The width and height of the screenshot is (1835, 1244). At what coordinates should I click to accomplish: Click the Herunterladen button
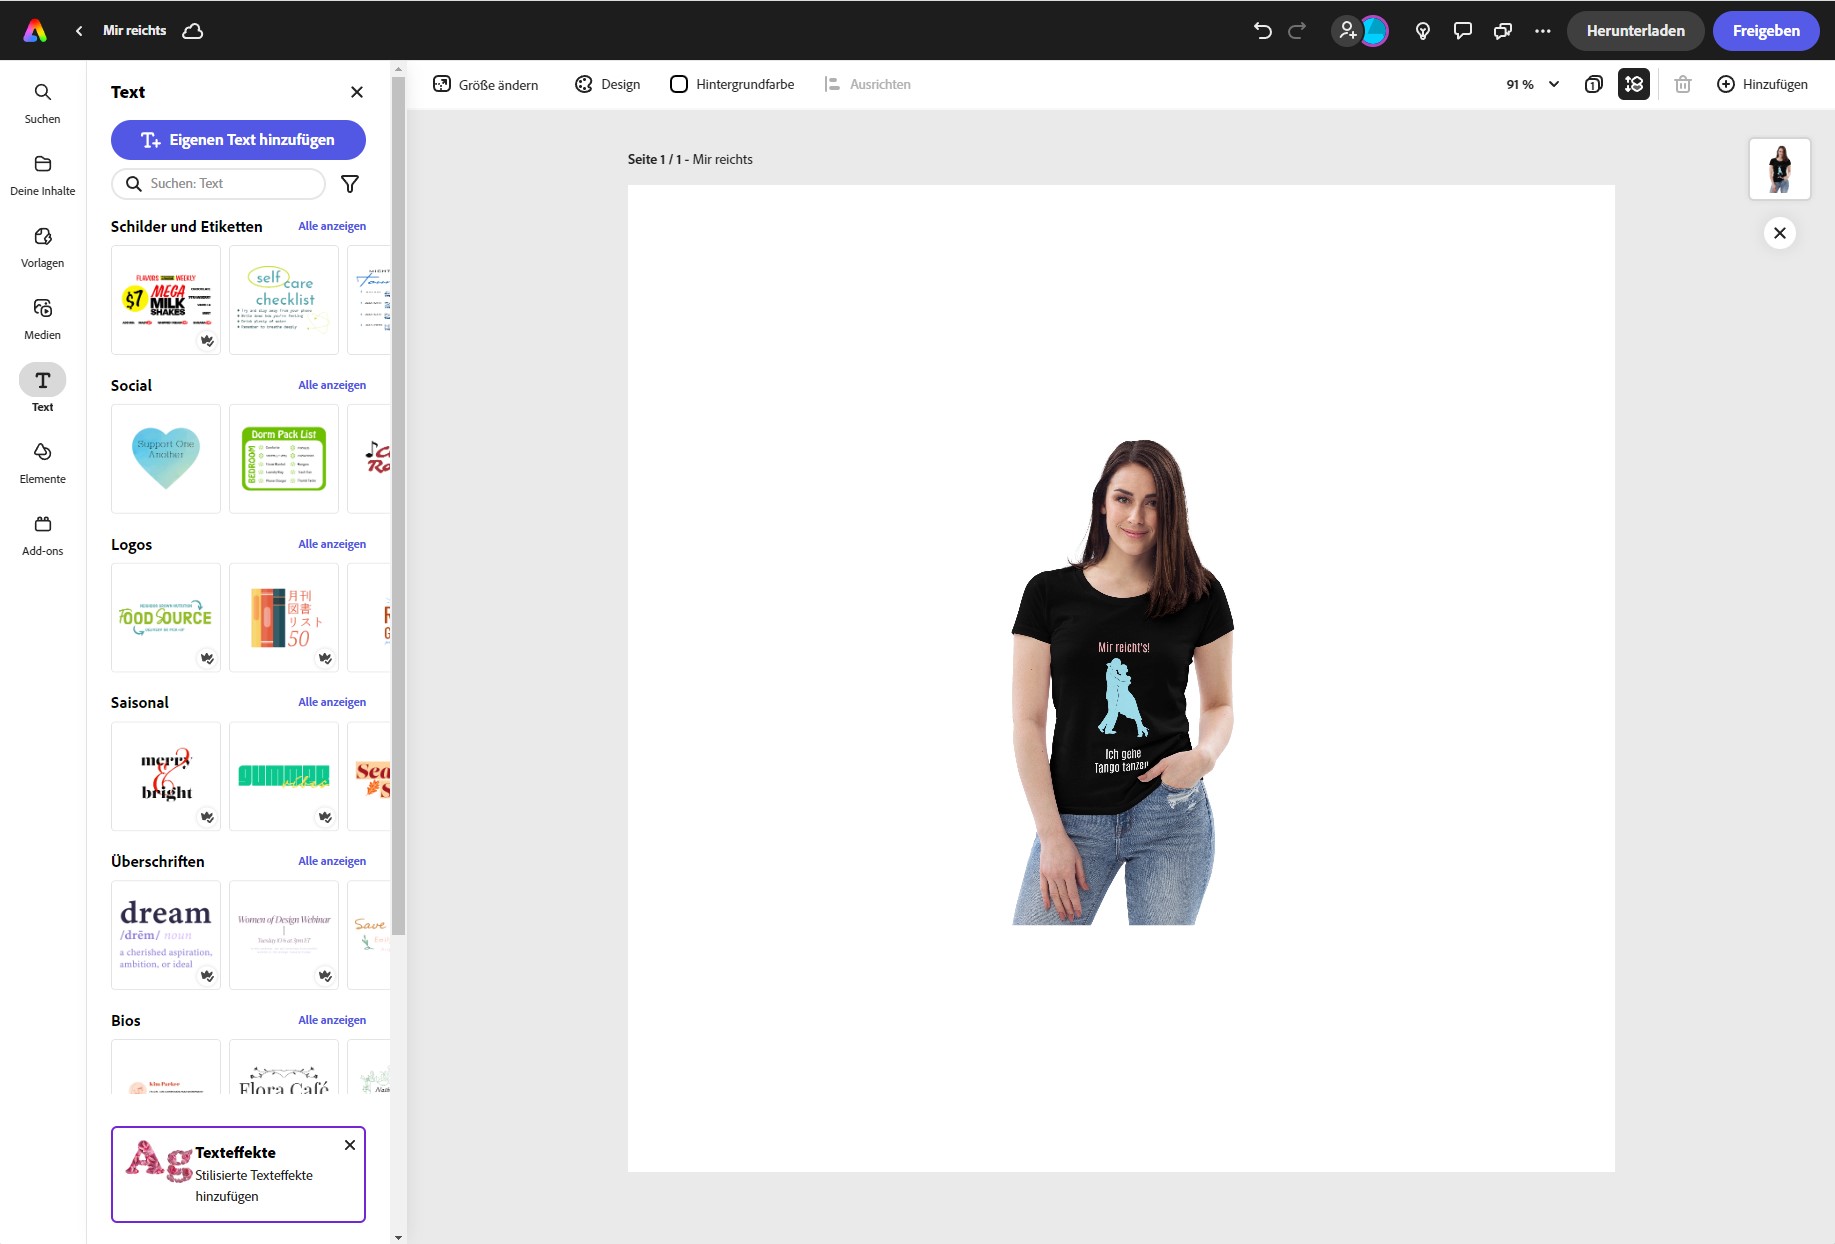tap(1636, 31)
